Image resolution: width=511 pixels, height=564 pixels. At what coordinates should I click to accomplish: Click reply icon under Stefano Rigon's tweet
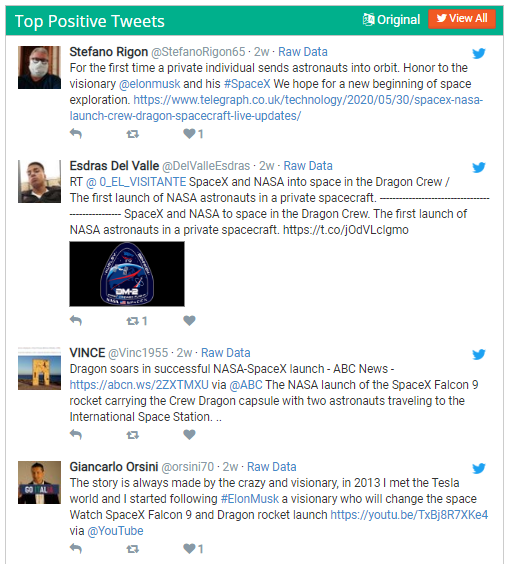click(x=76, y=134)
